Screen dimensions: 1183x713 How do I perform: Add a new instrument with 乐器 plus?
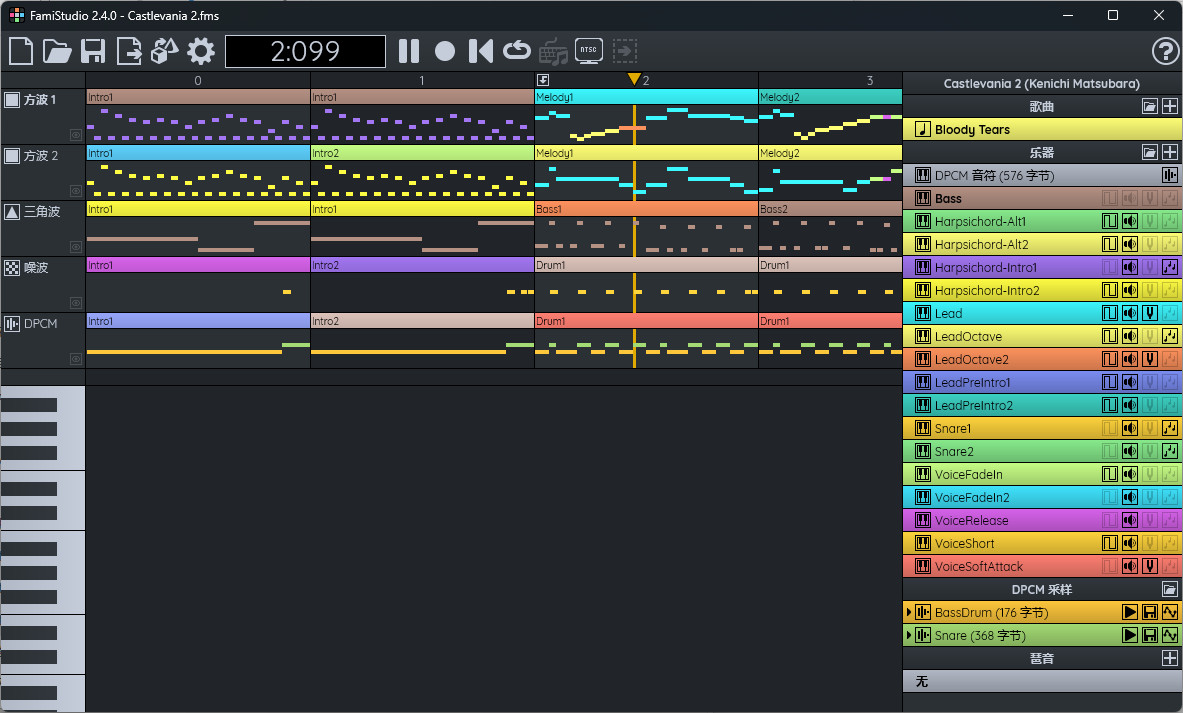coord(1169,152)
